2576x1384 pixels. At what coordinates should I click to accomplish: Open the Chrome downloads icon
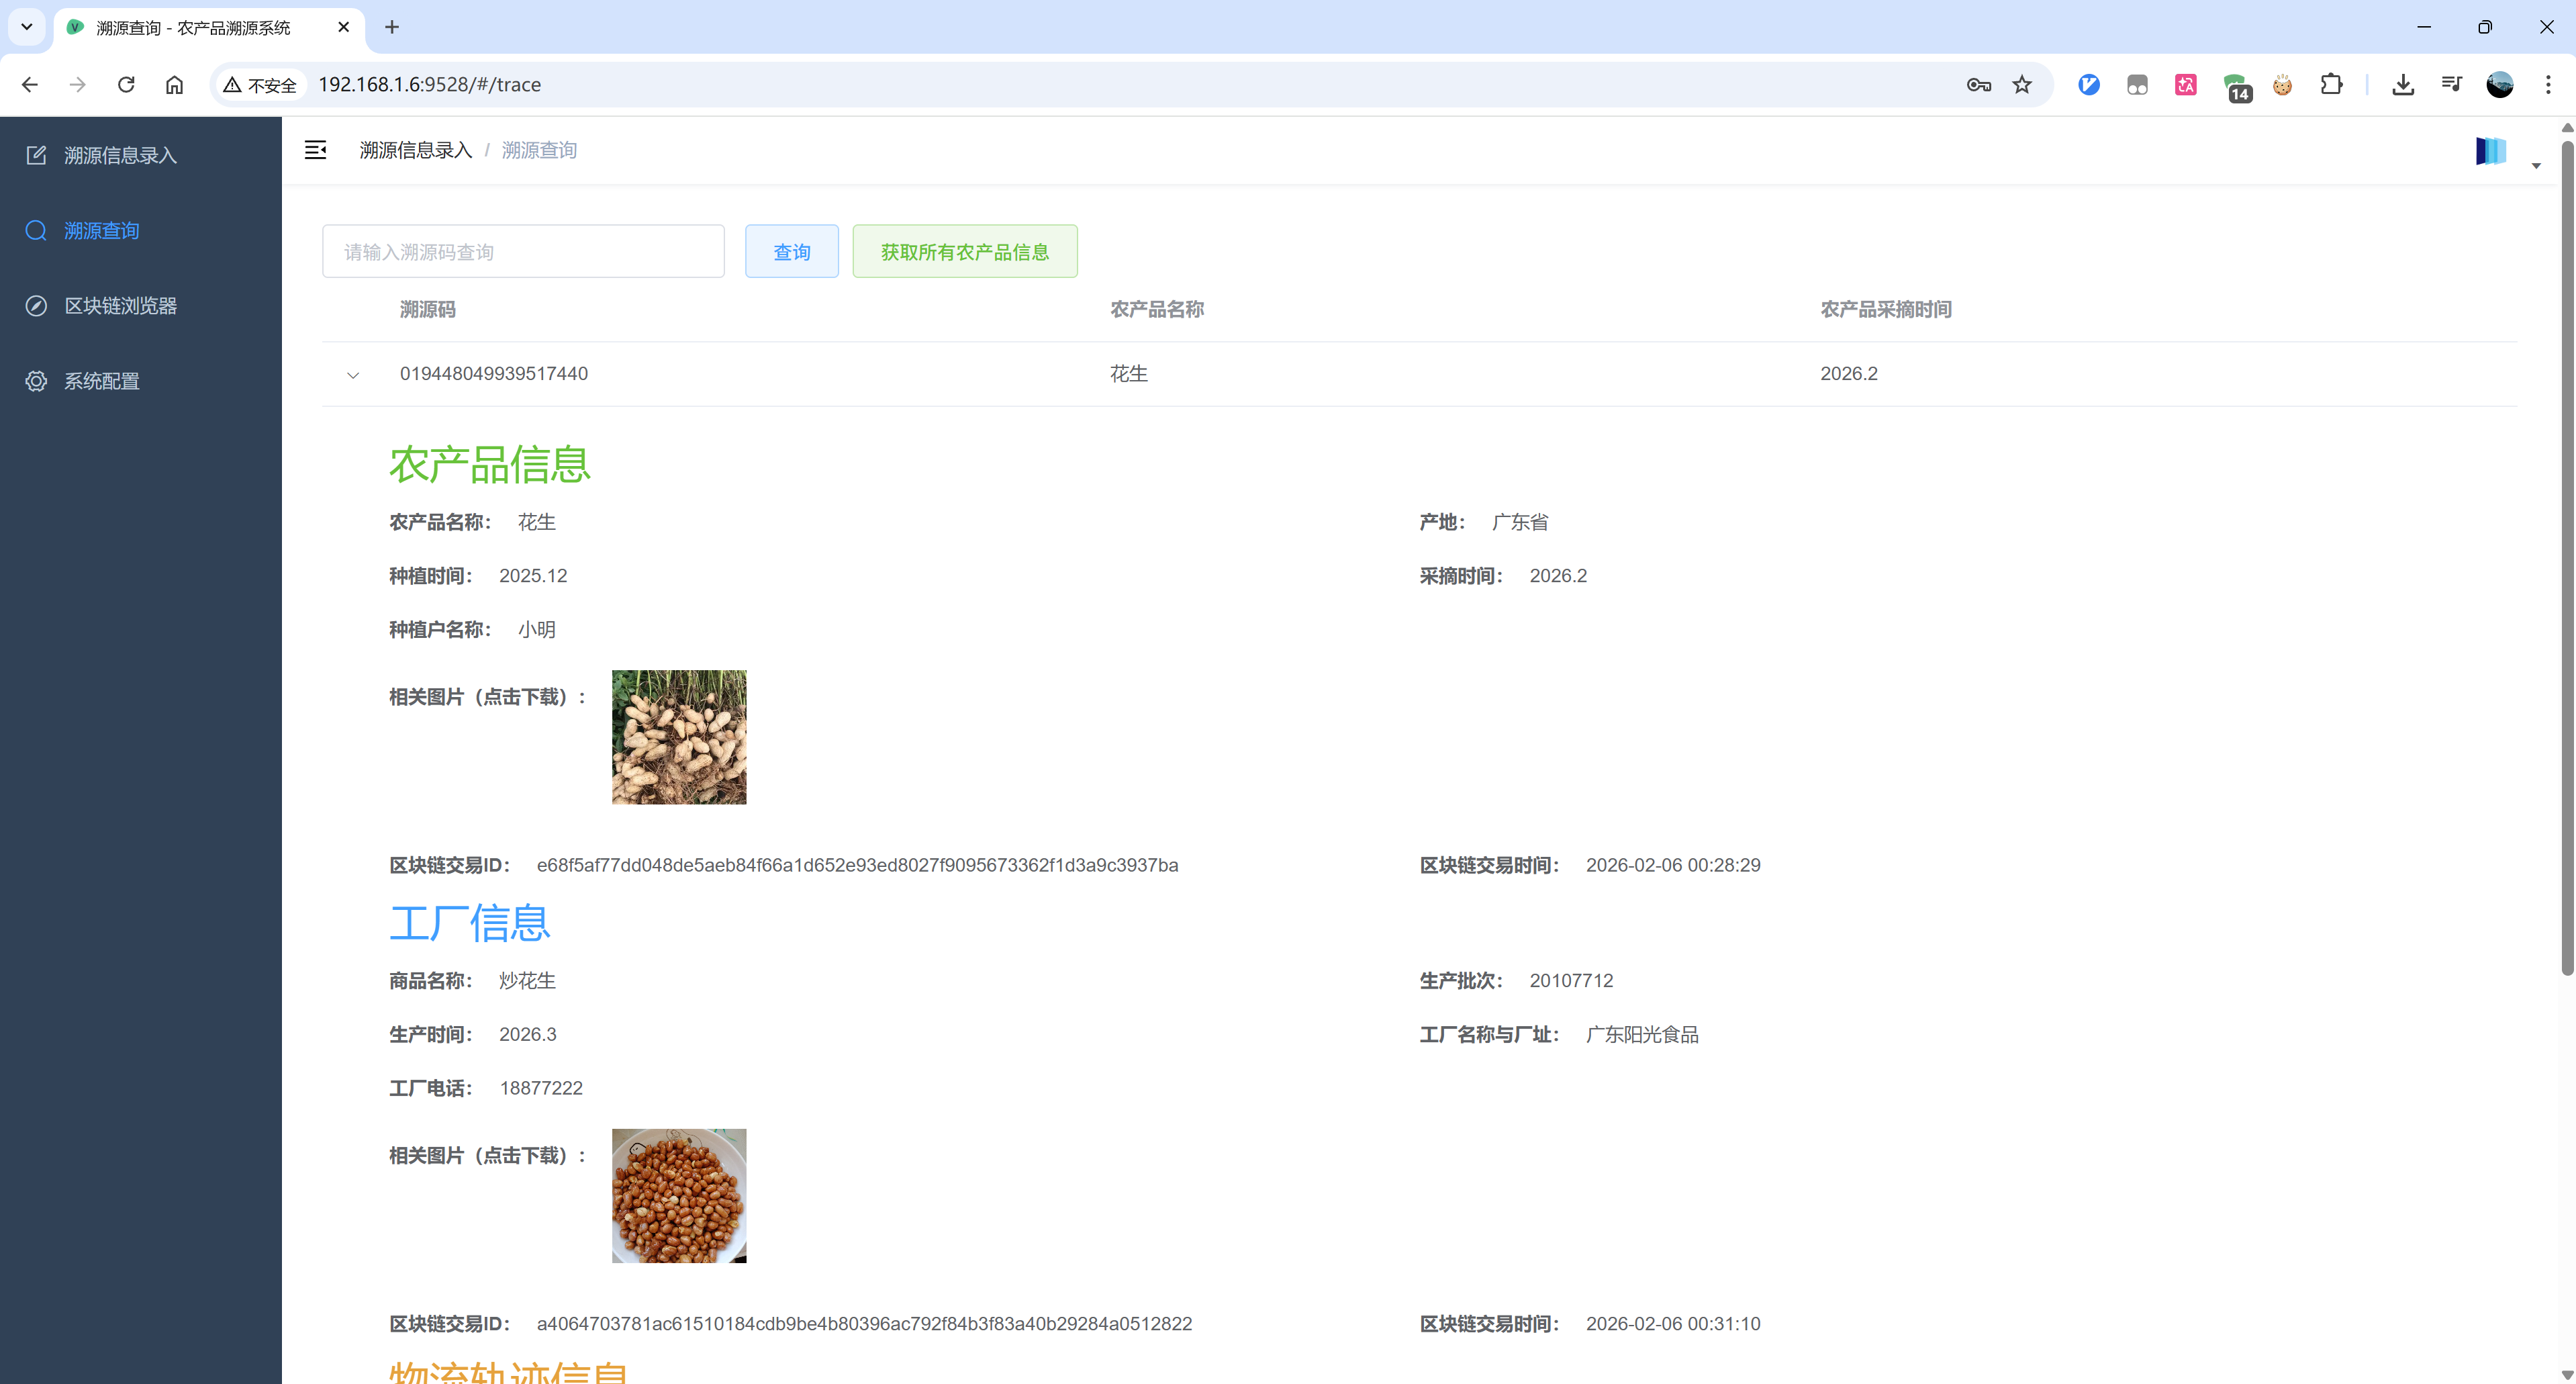2403,85
